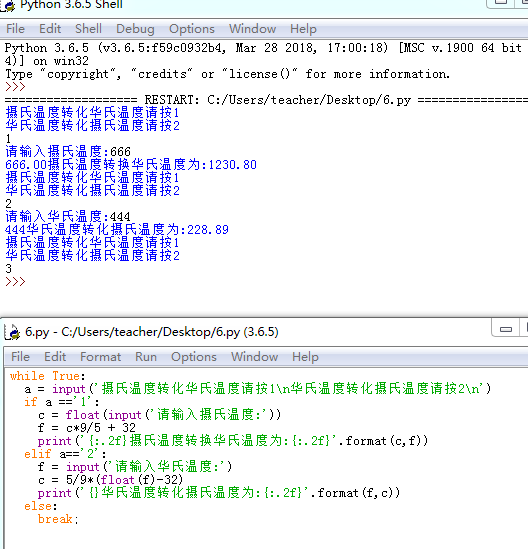Open File menu in Python Shell window
This screenshot has height=549, width=528.
click(15, 29)
